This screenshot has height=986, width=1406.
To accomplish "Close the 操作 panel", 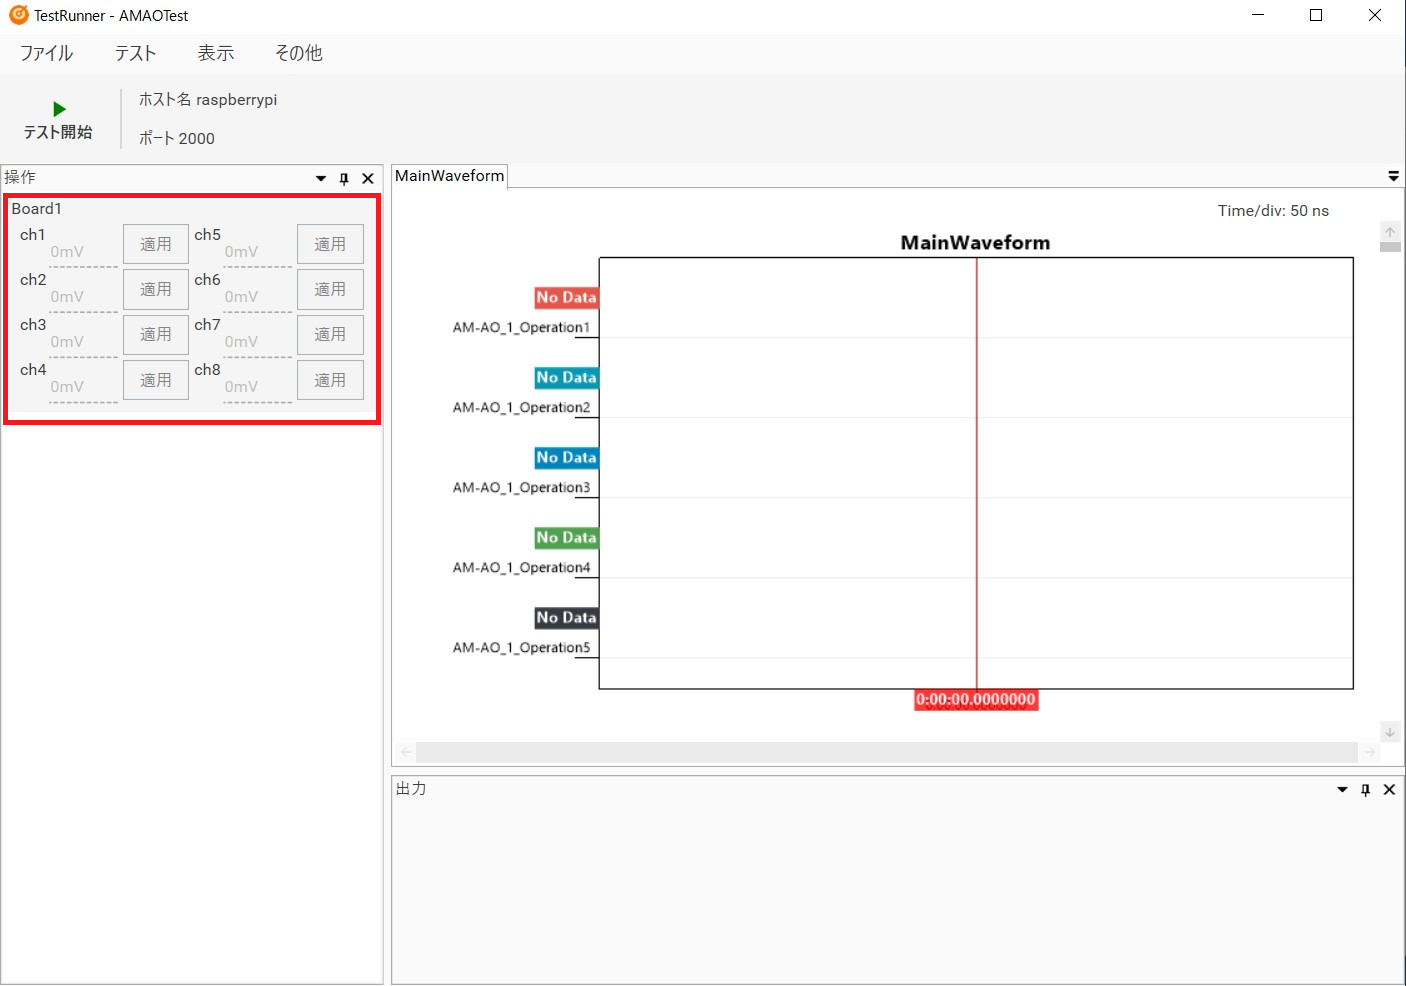I will (x=368, y=179).
